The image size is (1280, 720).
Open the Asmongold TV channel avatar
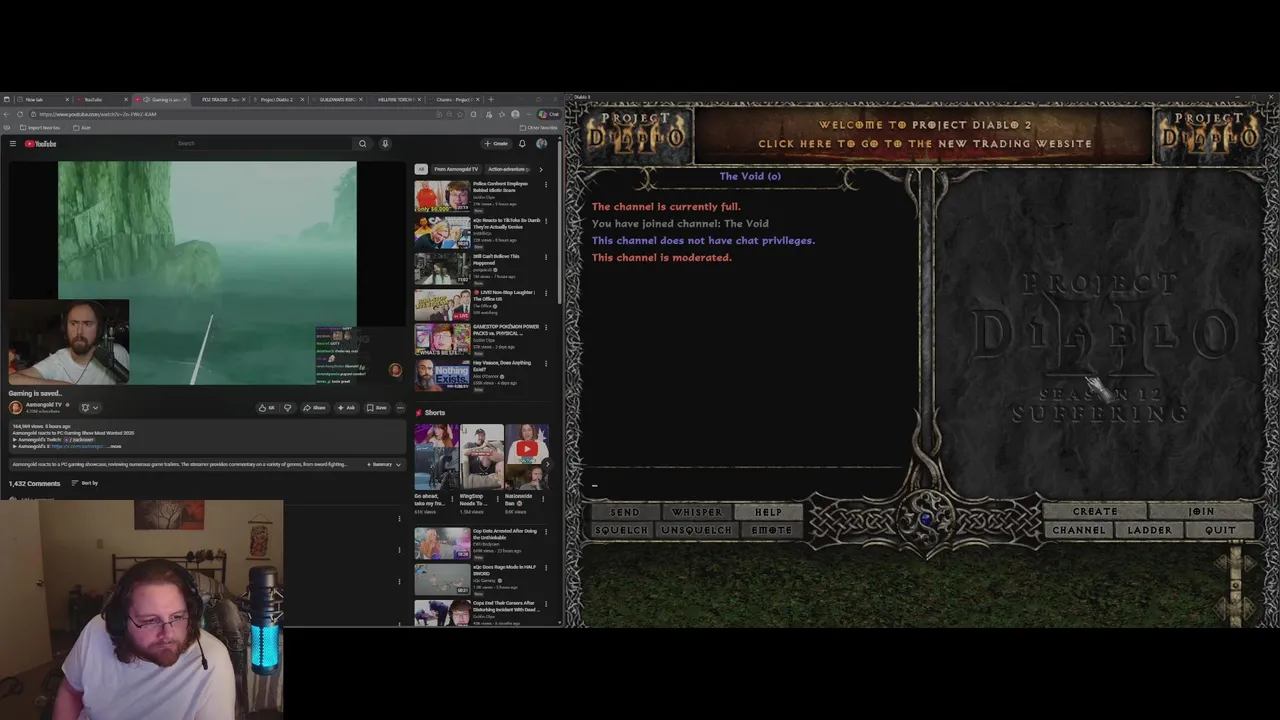(15, 407)
